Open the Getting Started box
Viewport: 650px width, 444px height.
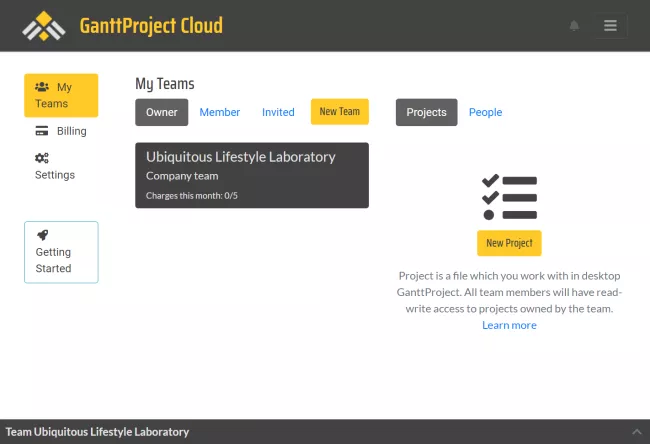(61, 252)
